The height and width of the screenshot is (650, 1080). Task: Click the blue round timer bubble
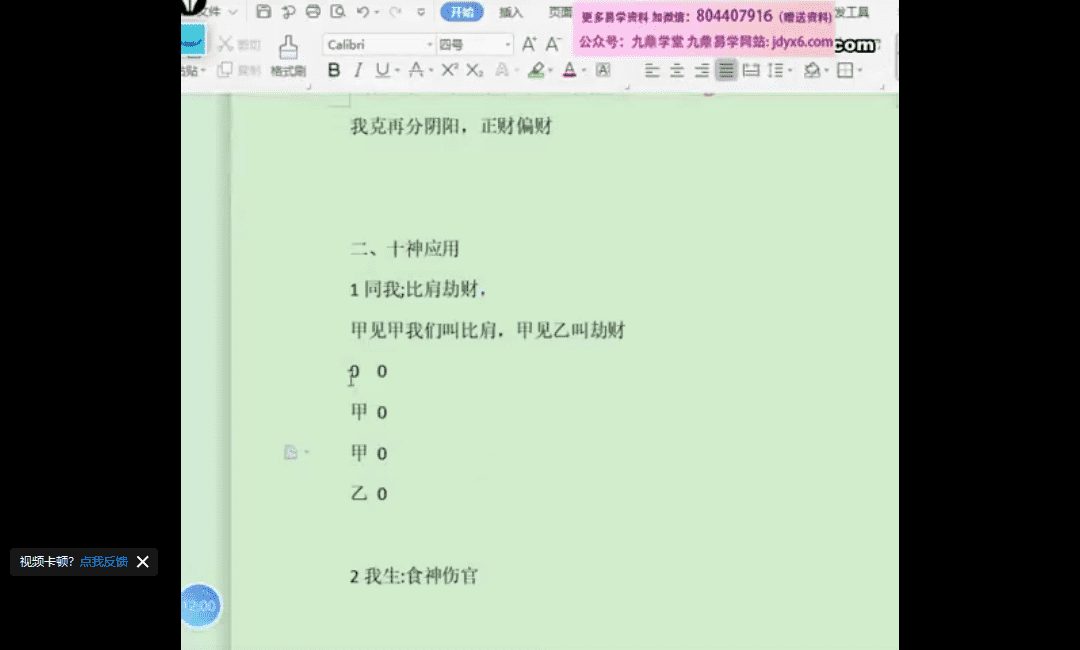pyautogui.click(x=201, y=606)
